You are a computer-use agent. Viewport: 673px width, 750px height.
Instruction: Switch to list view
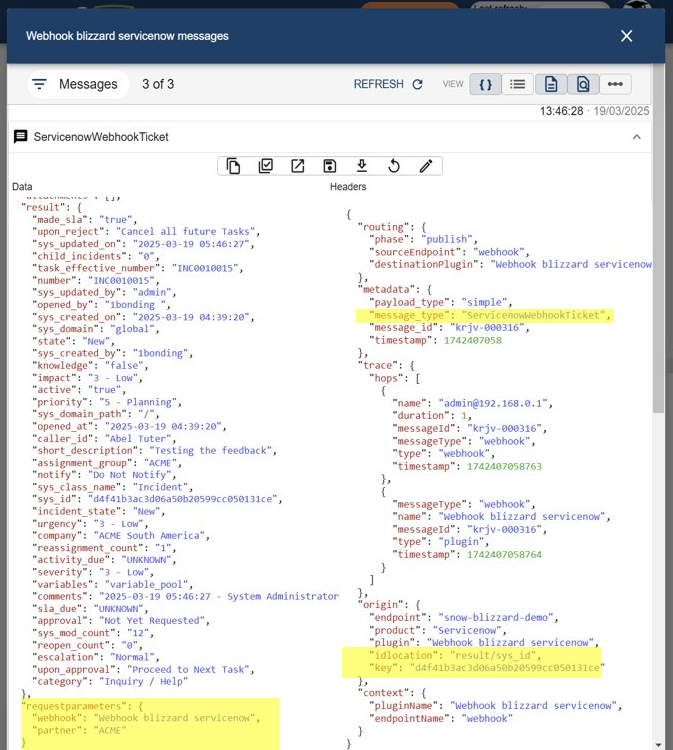pyautogui.click(x=518, y=84)
